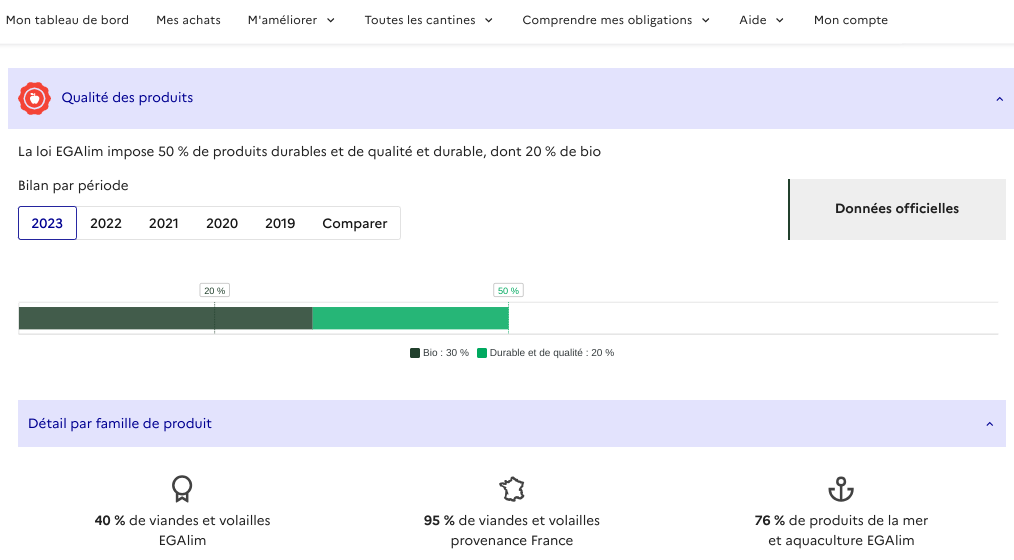
Task: Go to Mon tableau de bord
Action: (x=67, y=20)
